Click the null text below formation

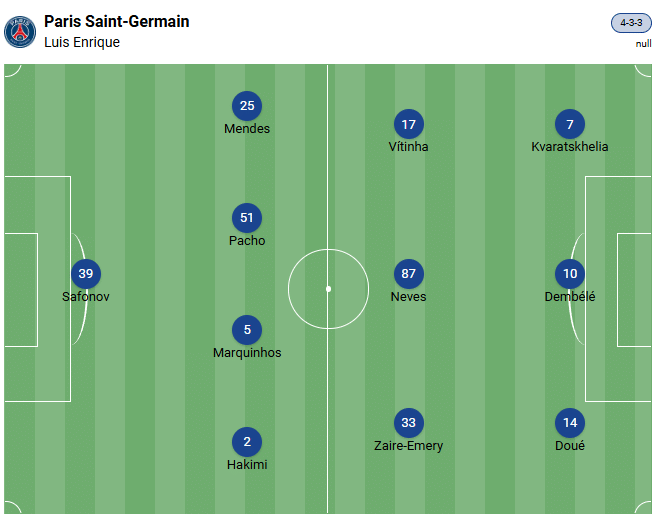(x=643, y=44)
